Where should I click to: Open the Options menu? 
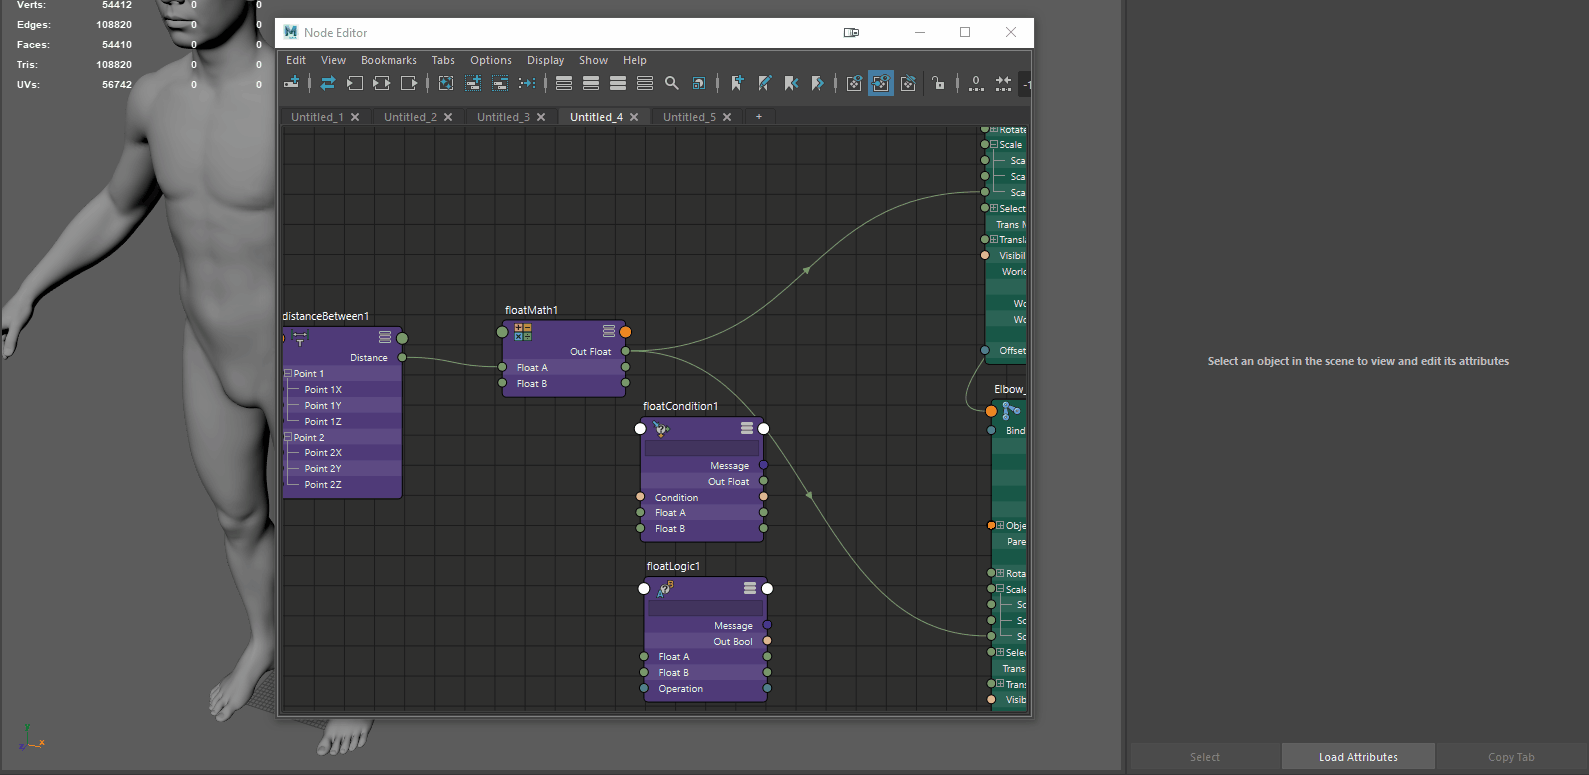click(x=491, y=60)
